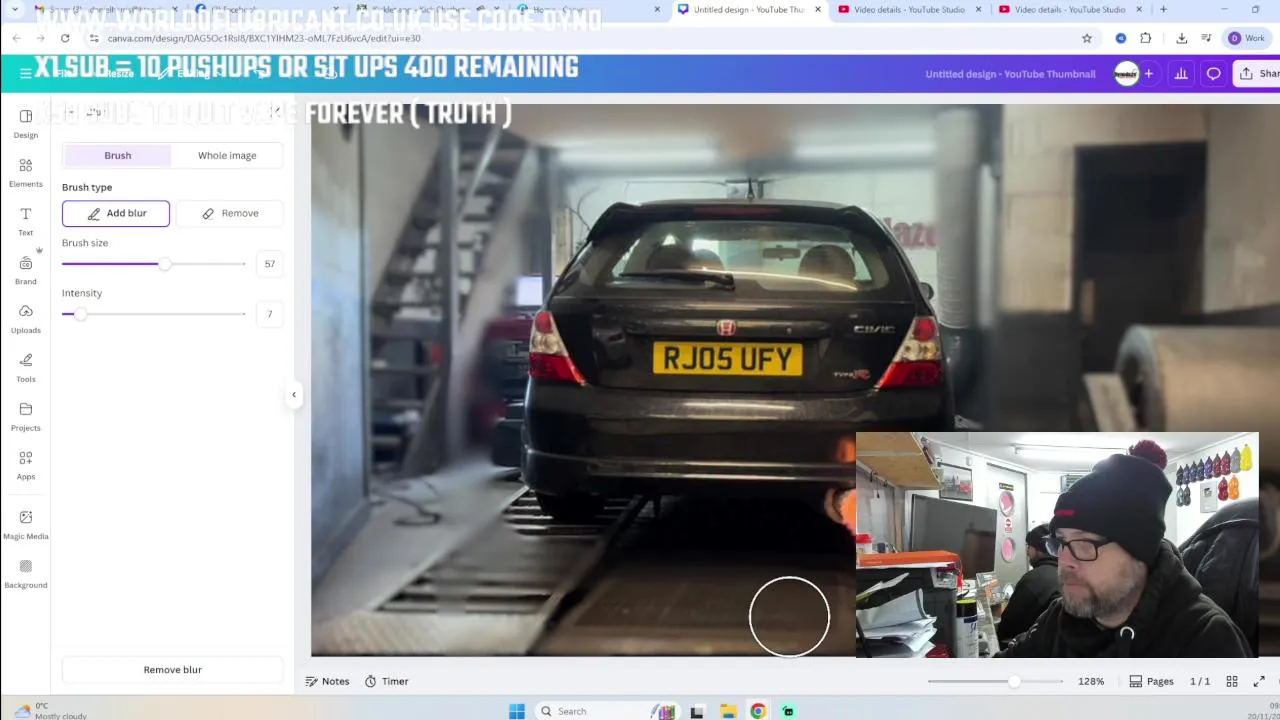The height and width of the screenshot is (720, 1280).
Task: Open the Elements panel
Action: (25, 173)
